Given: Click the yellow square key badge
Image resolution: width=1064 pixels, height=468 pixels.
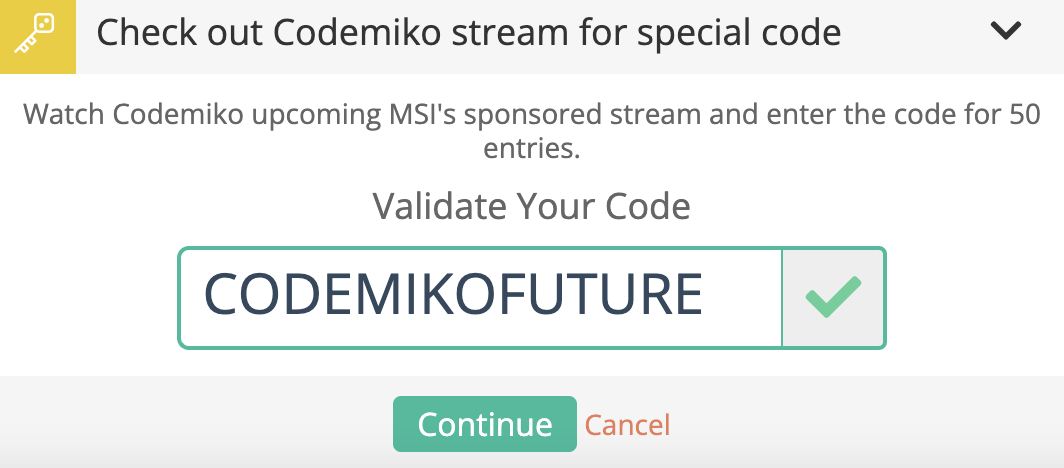Looking at the screenshot, I should pyautogui.click(x=38, y=37).
